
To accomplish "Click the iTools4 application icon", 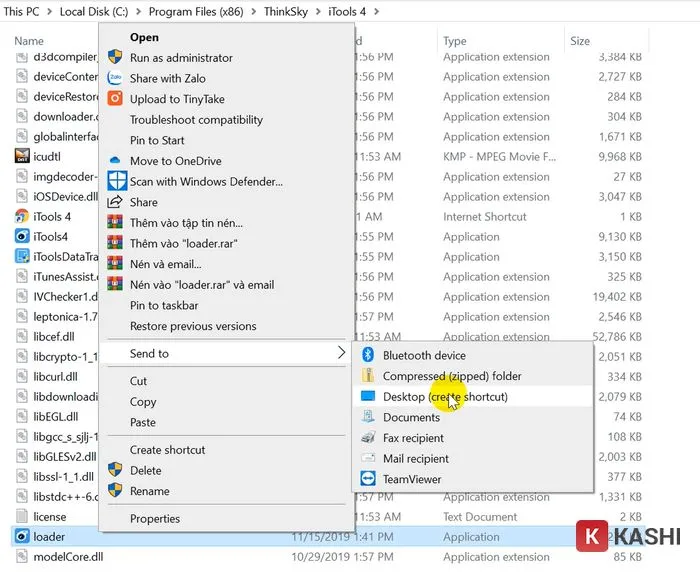I will 22,236.
